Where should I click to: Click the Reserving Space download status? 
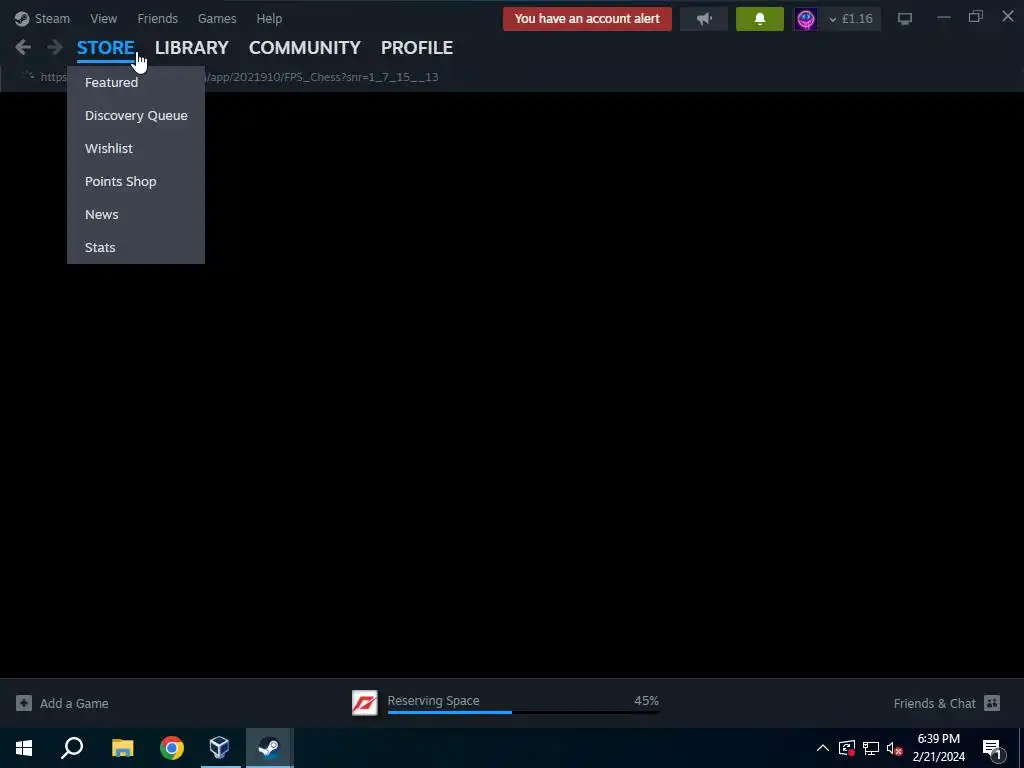click(x=433, y=701)
